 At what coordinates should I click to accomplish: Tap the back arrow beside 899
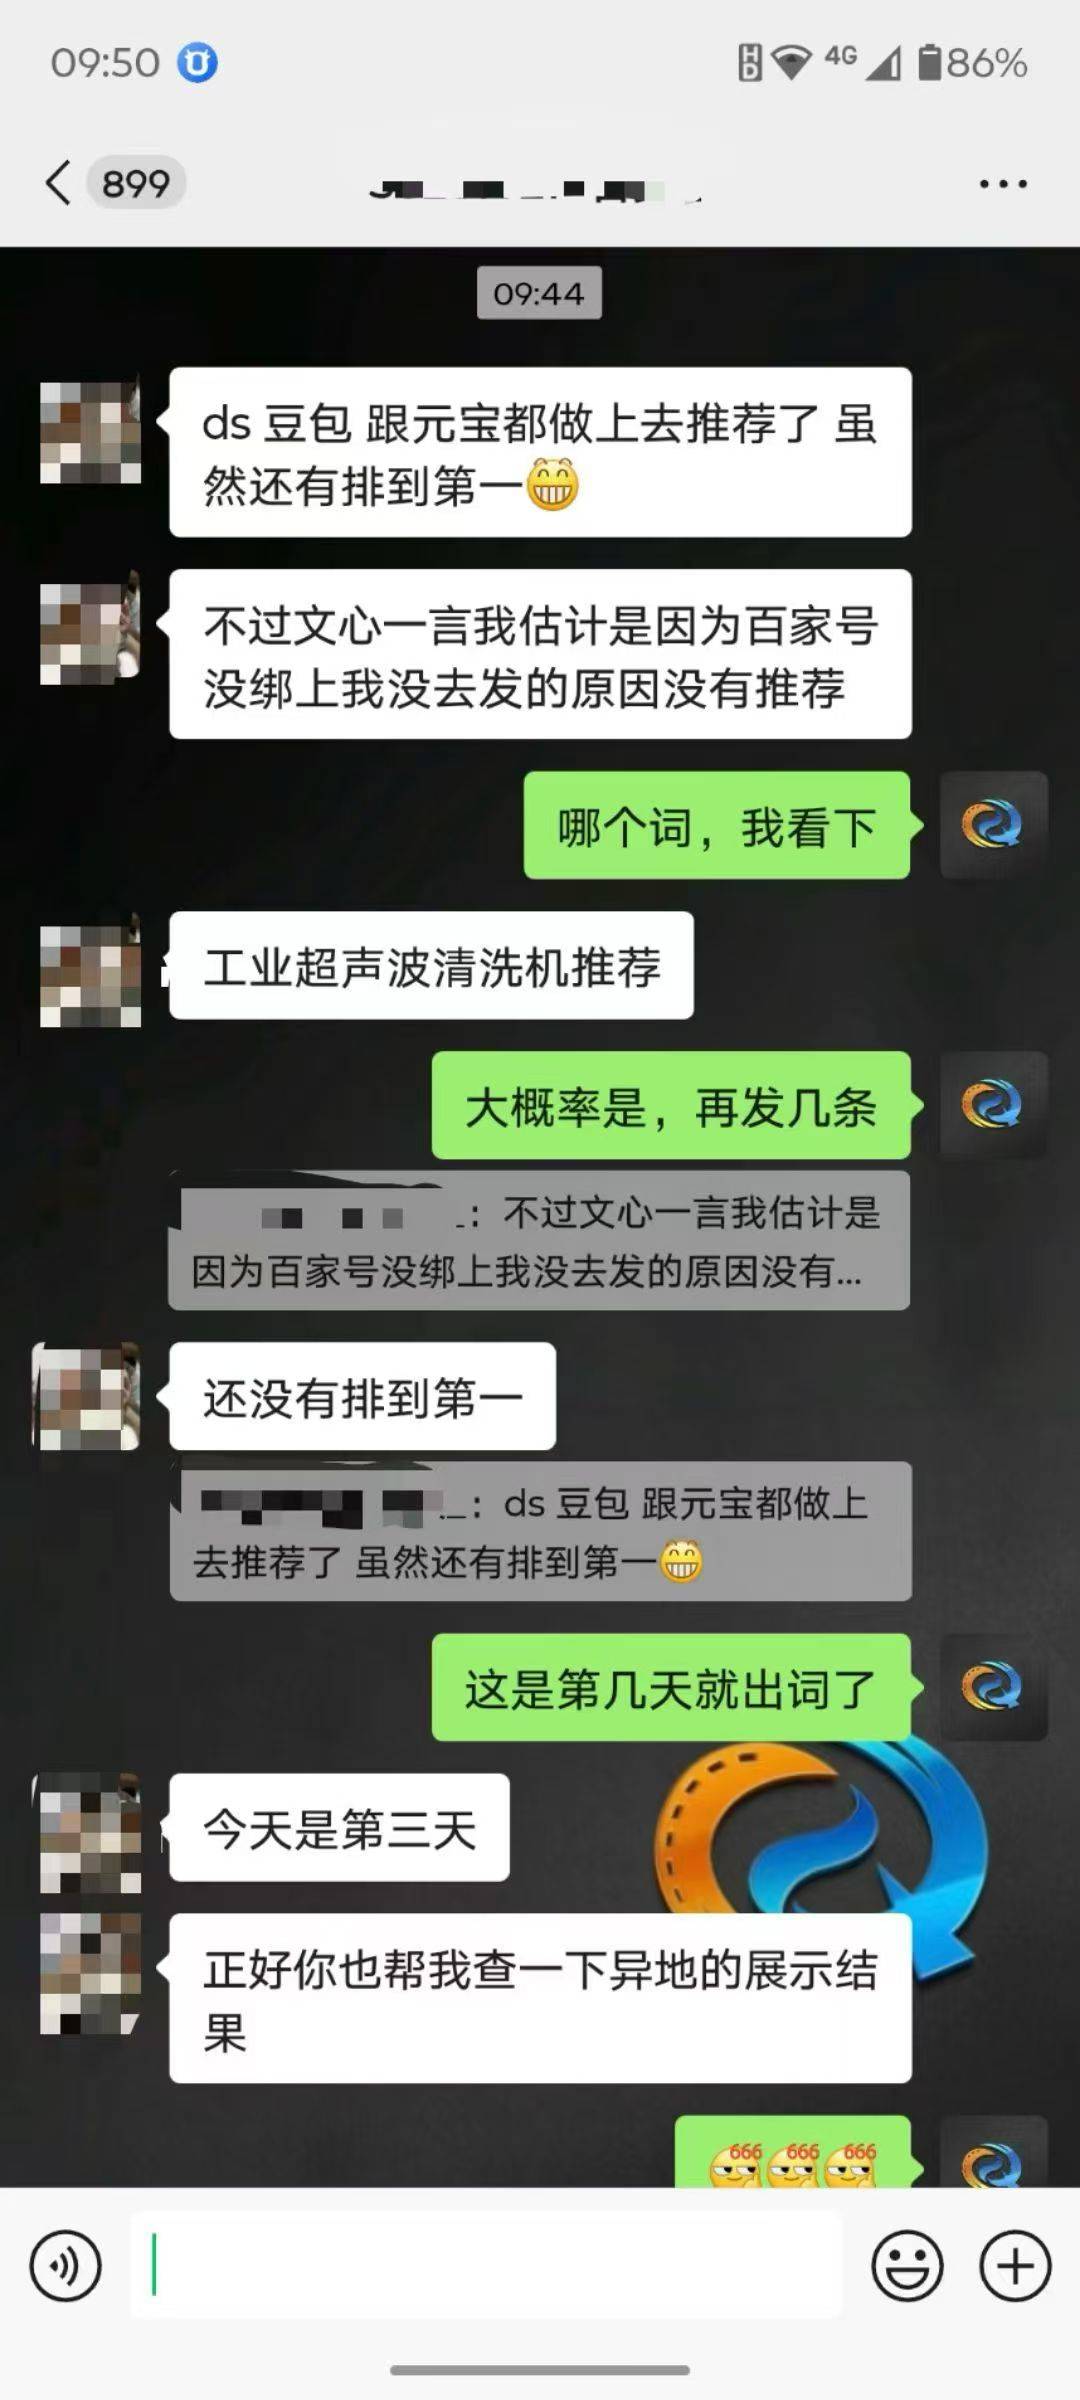[x=58, y=183]
